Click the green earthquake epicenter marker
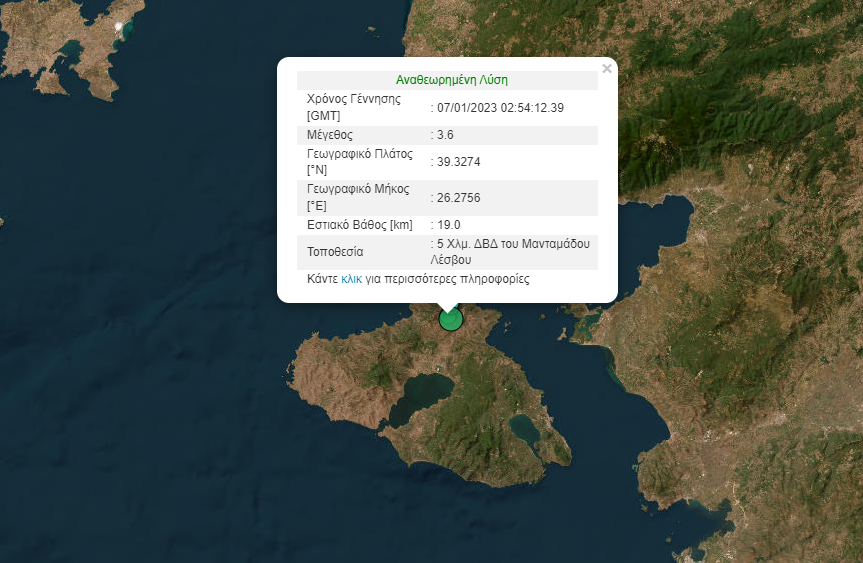 click(451, 320)
